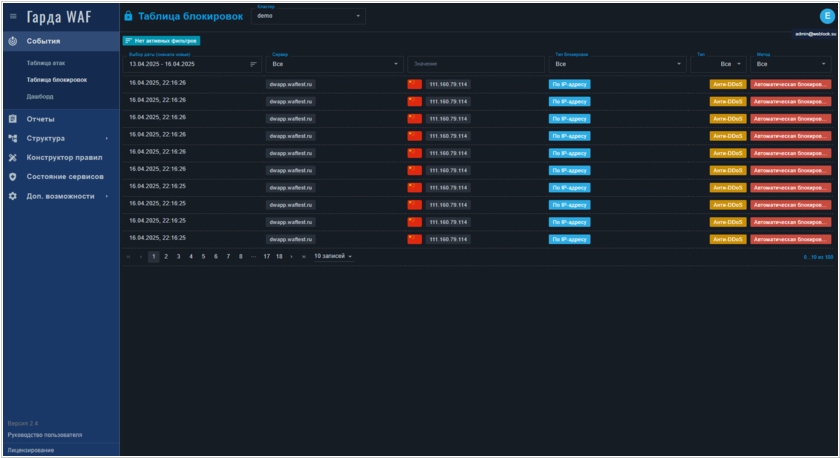The height and width of the screenshot is (458, 840).
Task: Toggle the hamburger menu sidebar icon
Action: coord(13,17)
